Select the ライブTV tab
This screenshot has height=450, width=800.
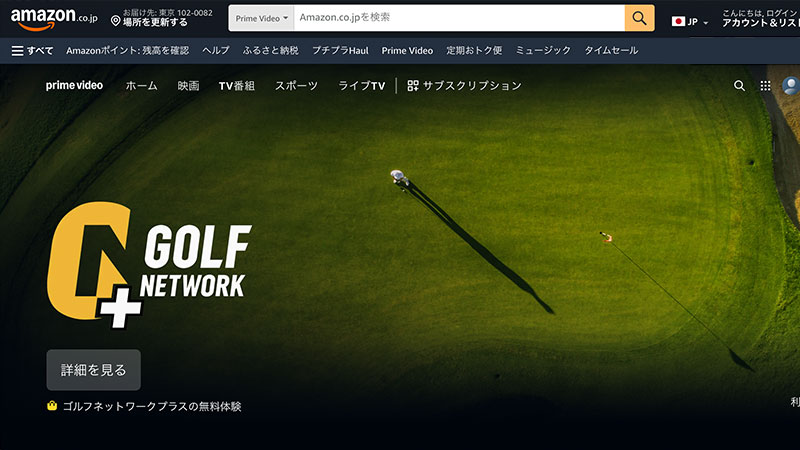coord(362,86)
